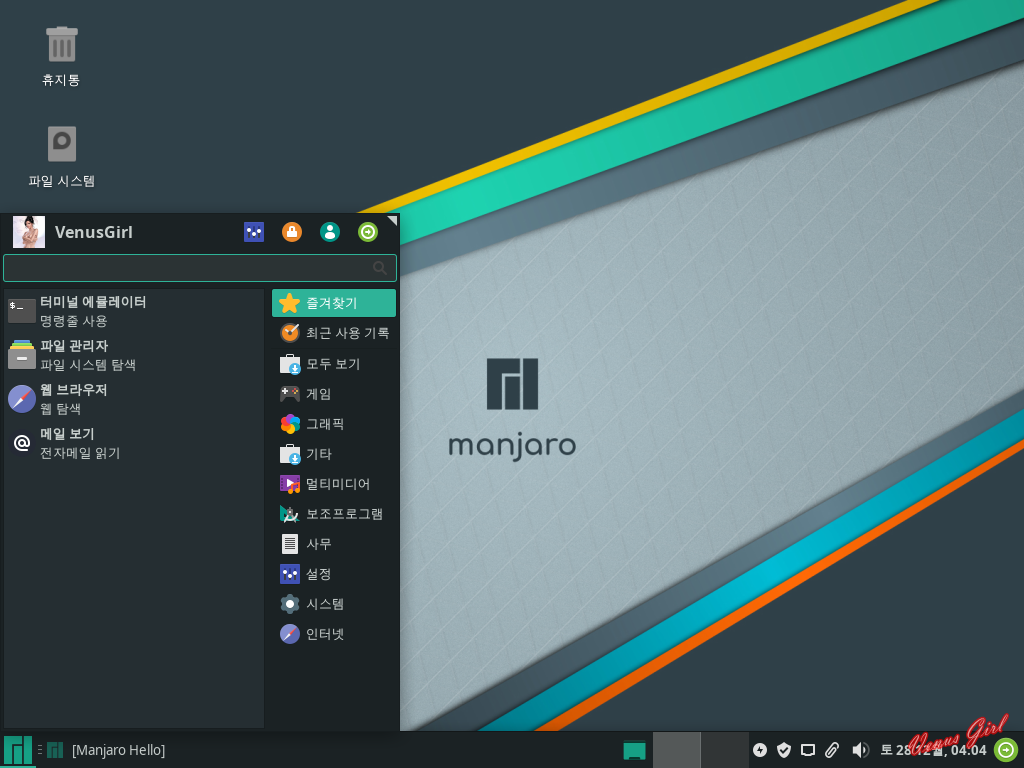This screenshot has height=768, width=1024.
Task: Click the teal switch user icon
Action: click(330, 232)
